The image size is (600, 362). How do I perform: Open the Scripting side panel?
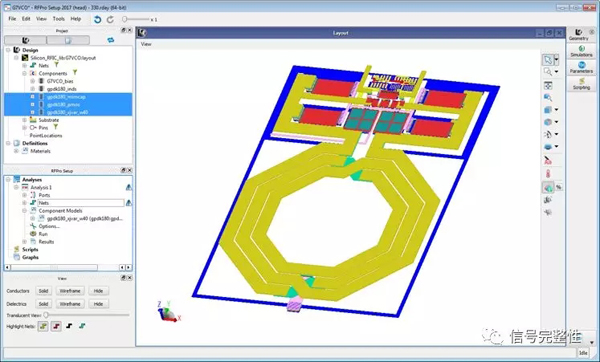pyautogui.click(x=581, y=84)
